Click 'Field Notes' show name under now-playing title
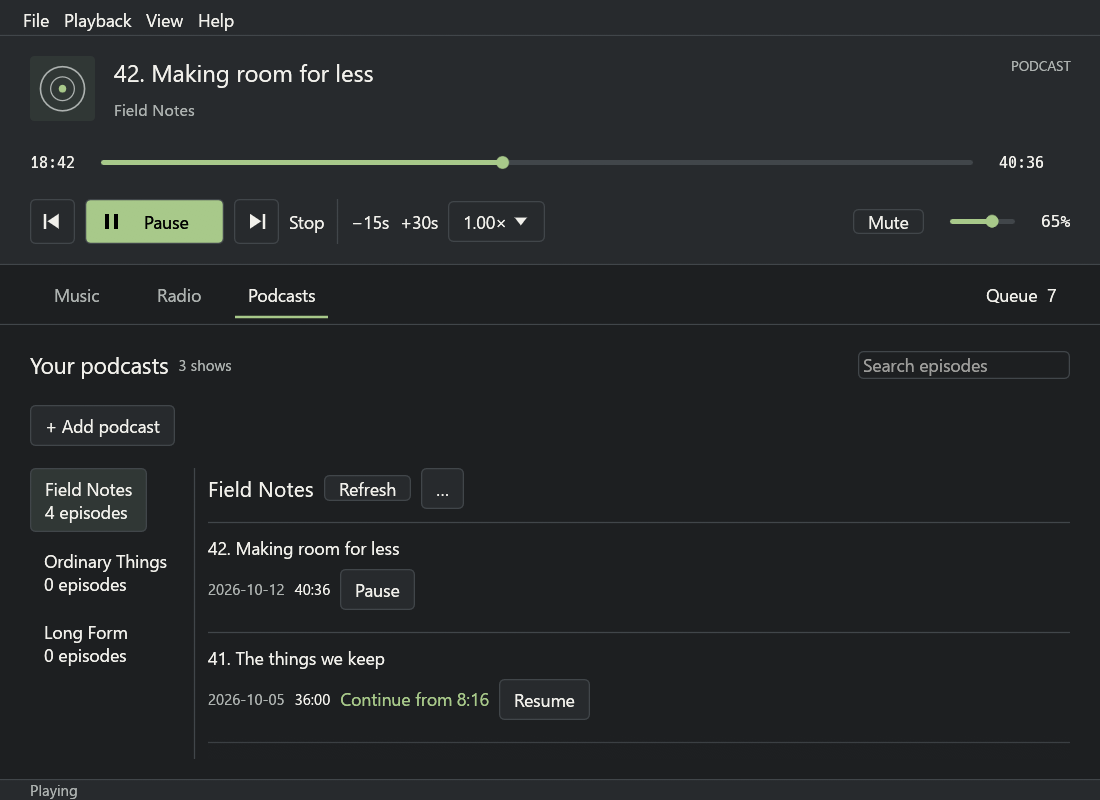Viewport: 1100px width, 800px height. click(x=154, y=110)
